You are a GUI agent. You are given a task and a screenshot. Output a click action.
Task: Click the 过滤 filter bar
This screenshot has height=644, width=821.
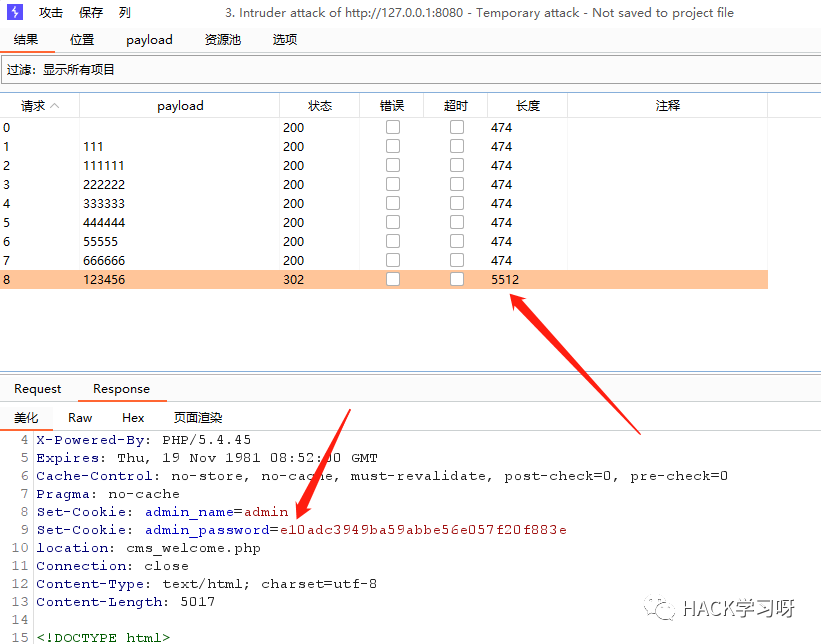pos(411,70)
